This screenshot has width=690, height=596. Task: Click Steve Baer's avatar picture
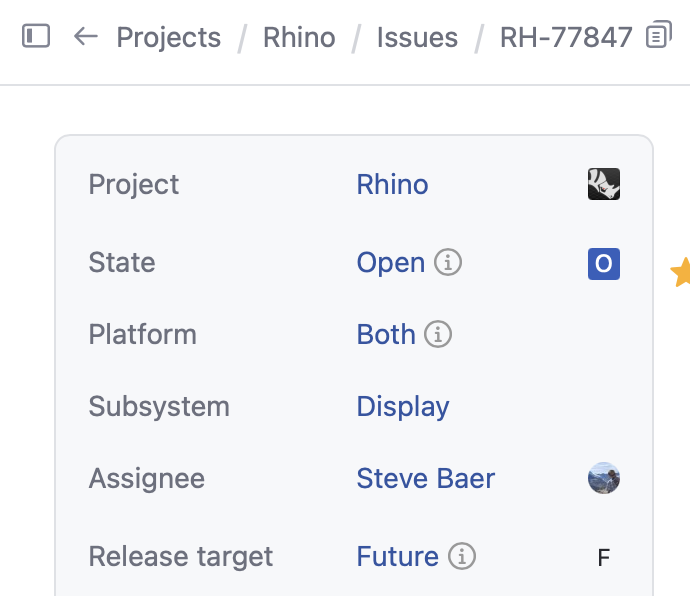(x=604, y=478)
